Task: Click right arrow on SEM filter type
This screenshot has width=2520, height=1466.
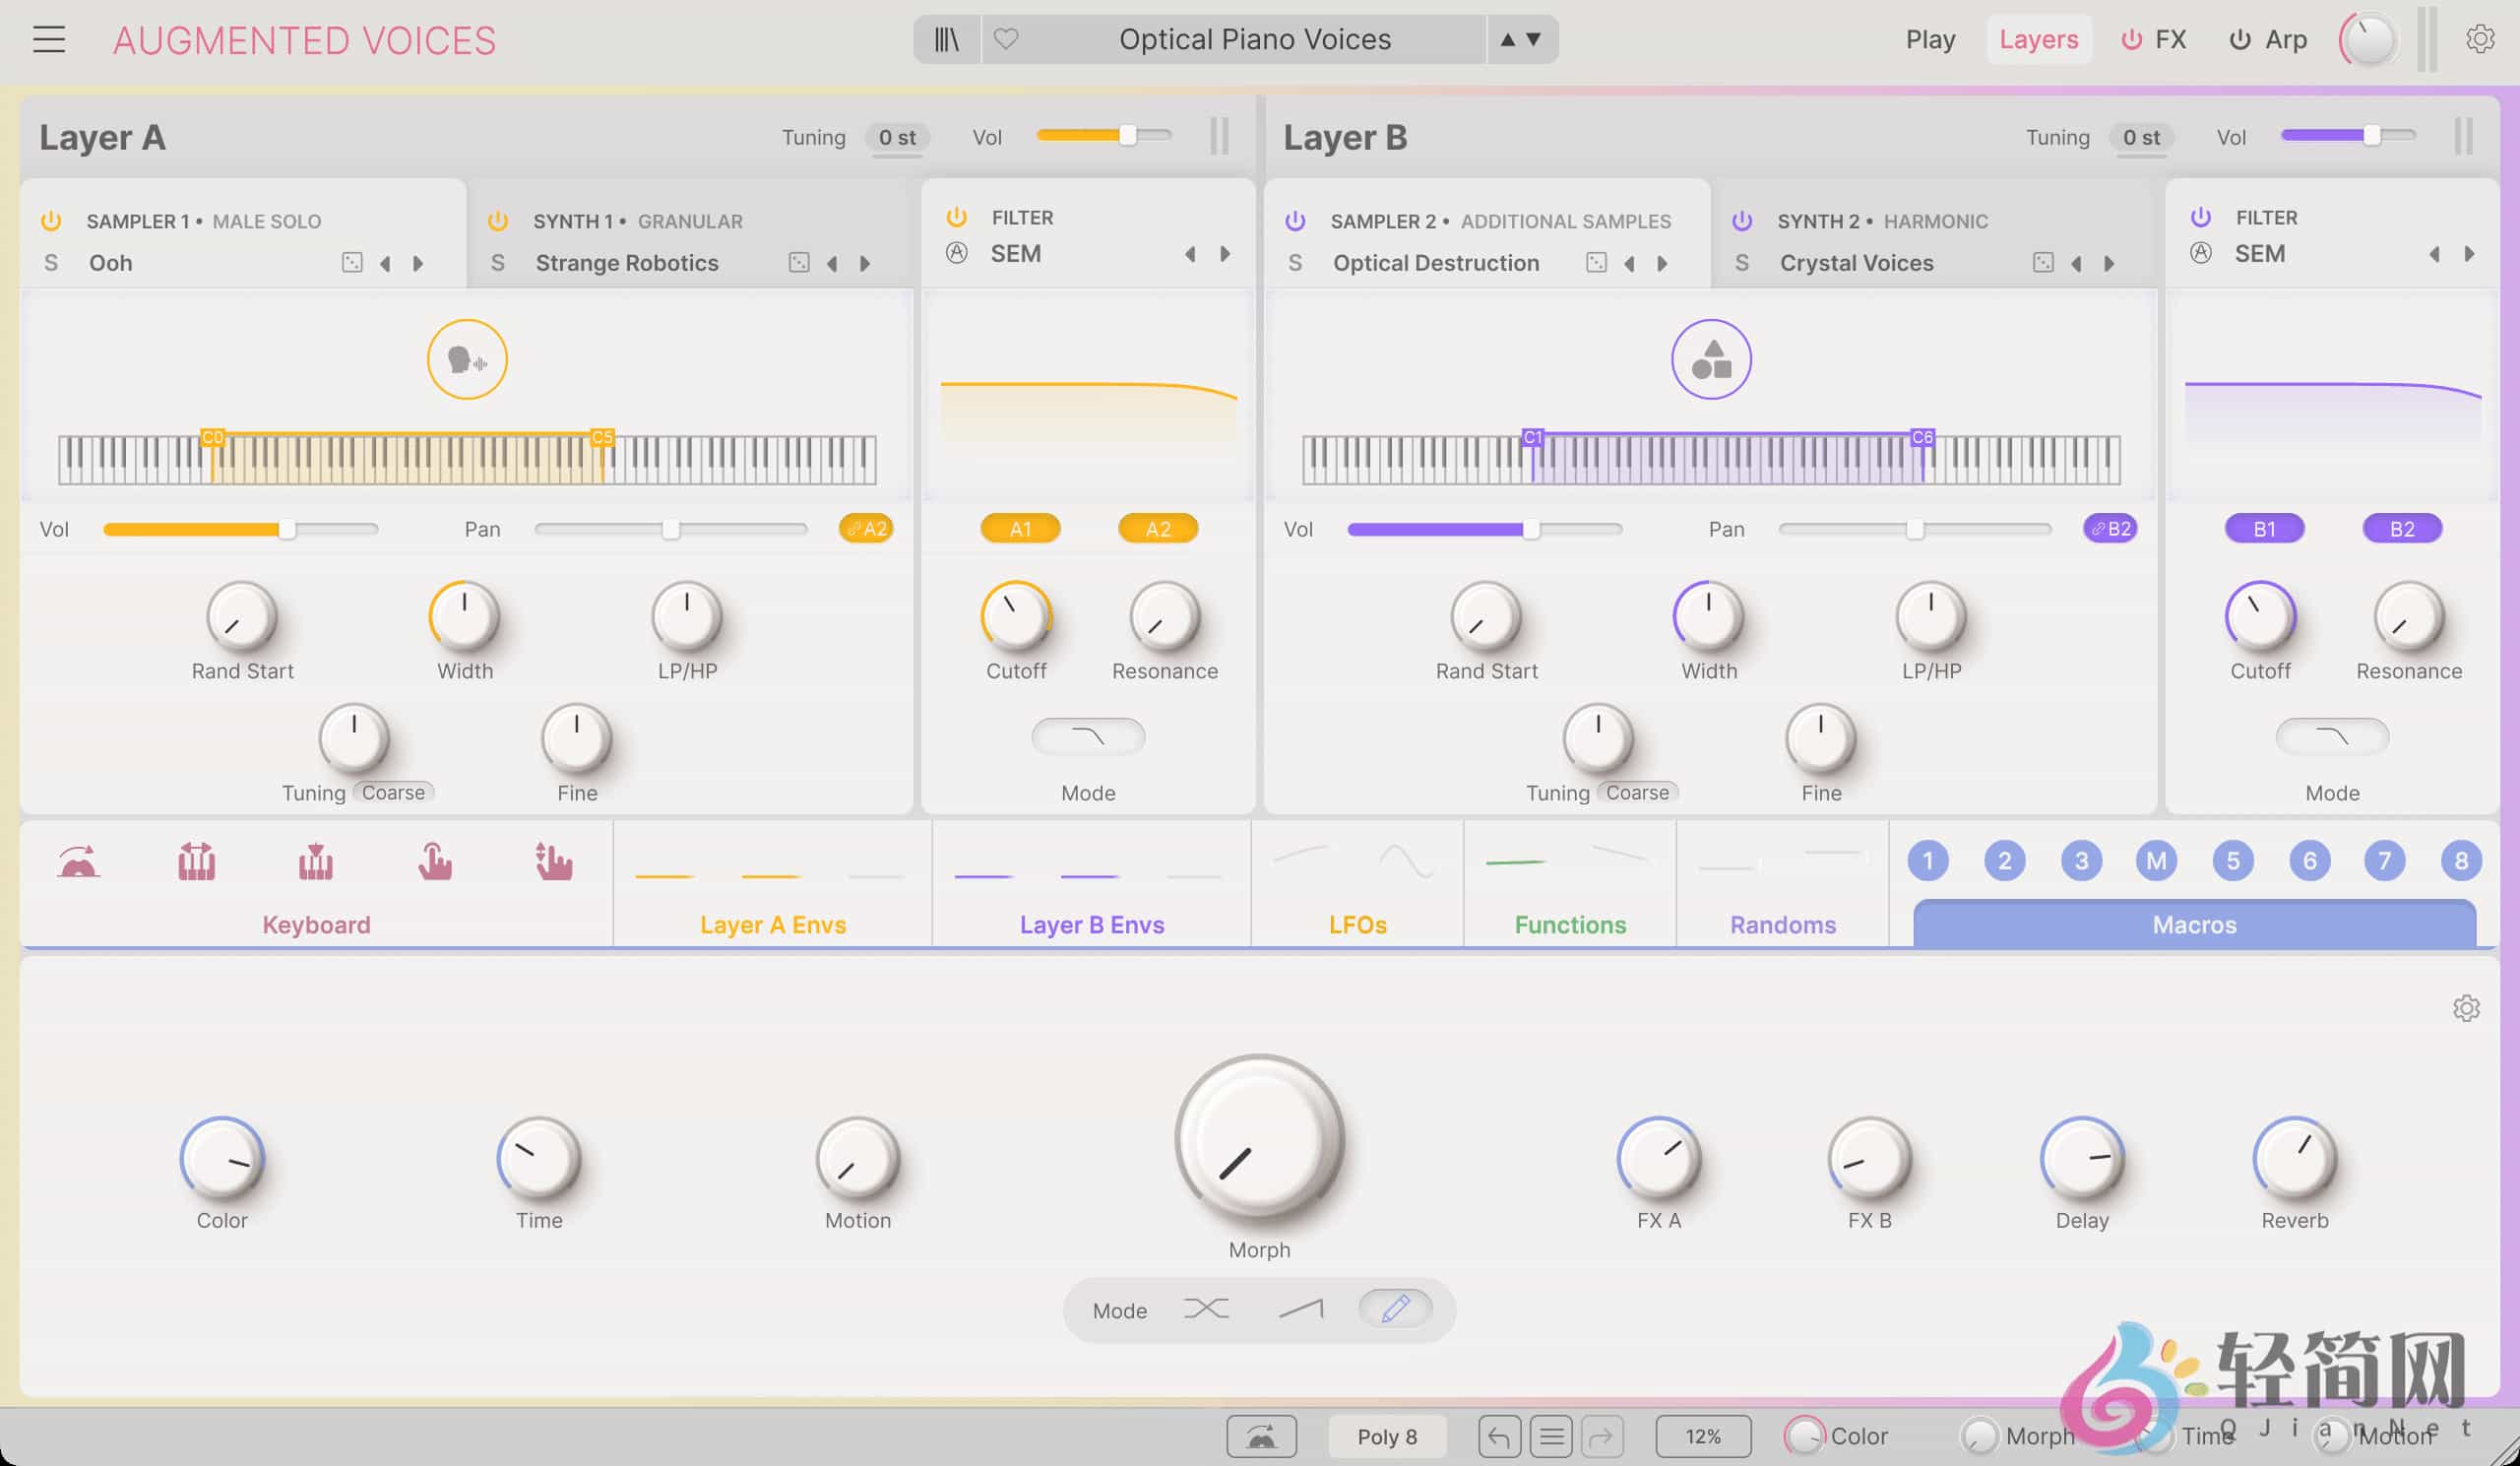Action: coord(1226,254)
